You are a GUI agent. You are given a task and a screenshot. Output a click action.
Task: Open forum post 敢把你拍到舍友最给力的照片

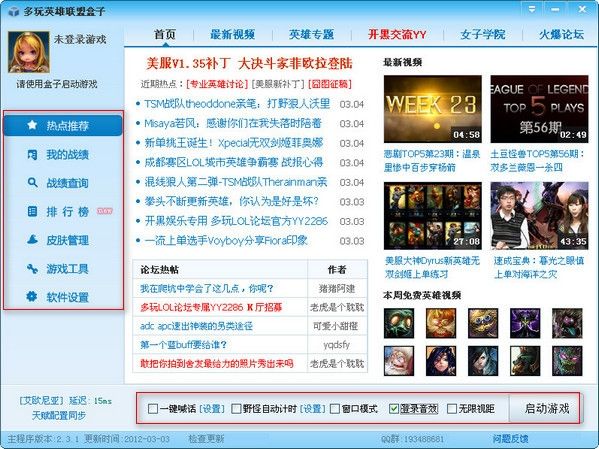click(x=216, y=363)
